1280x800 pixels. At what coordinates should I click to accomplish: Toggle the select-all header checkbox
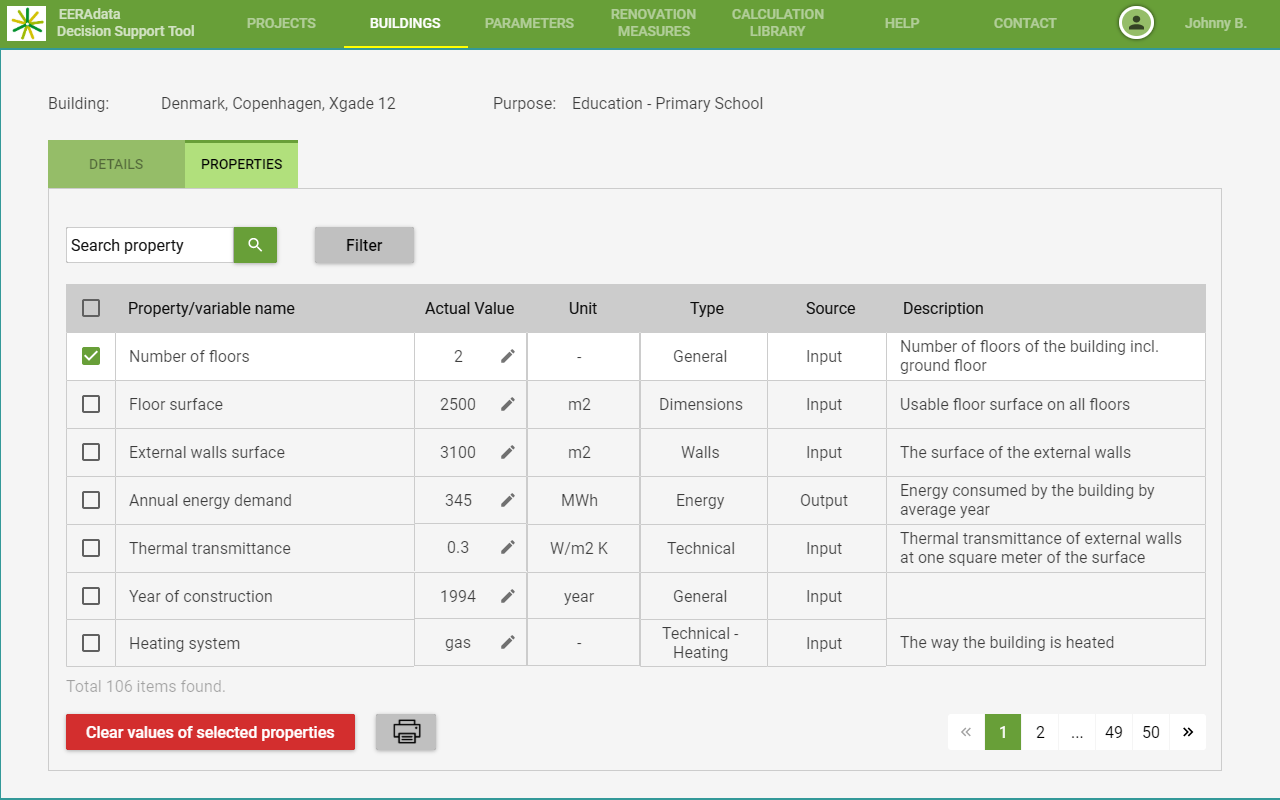[91, 308]
